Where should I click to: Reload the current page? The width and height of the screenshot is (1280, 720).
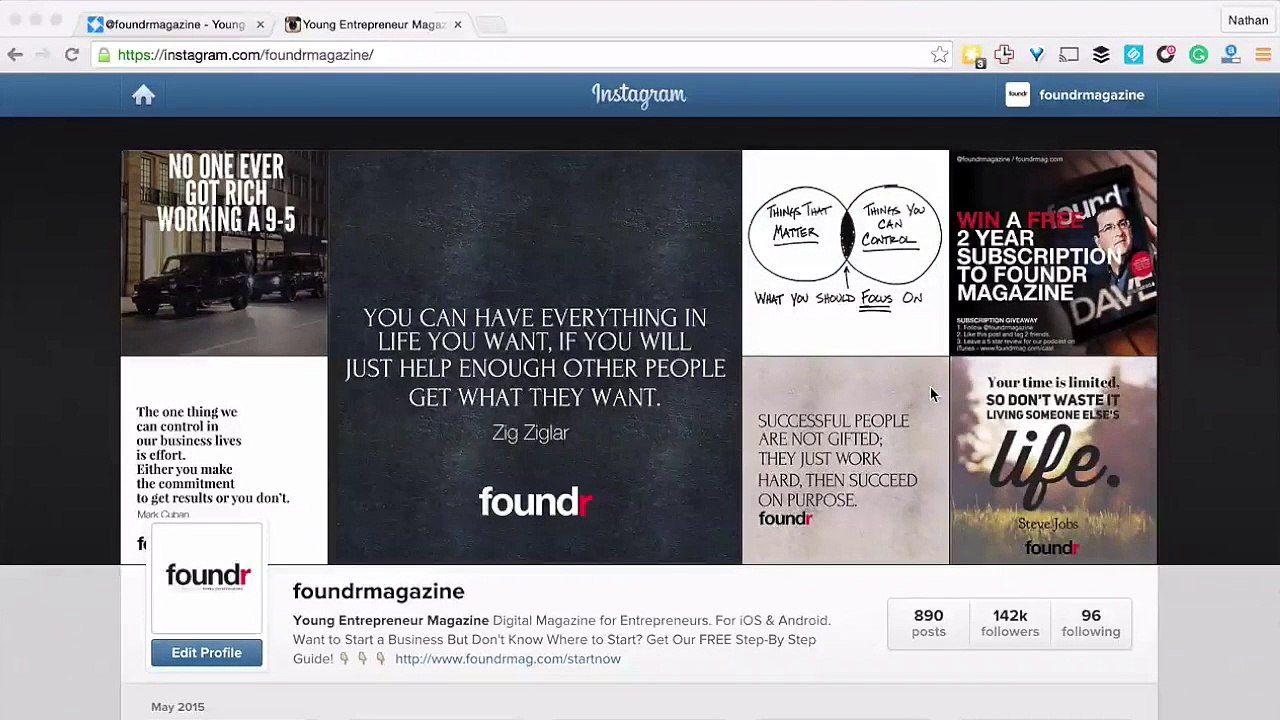click(72, 55)
